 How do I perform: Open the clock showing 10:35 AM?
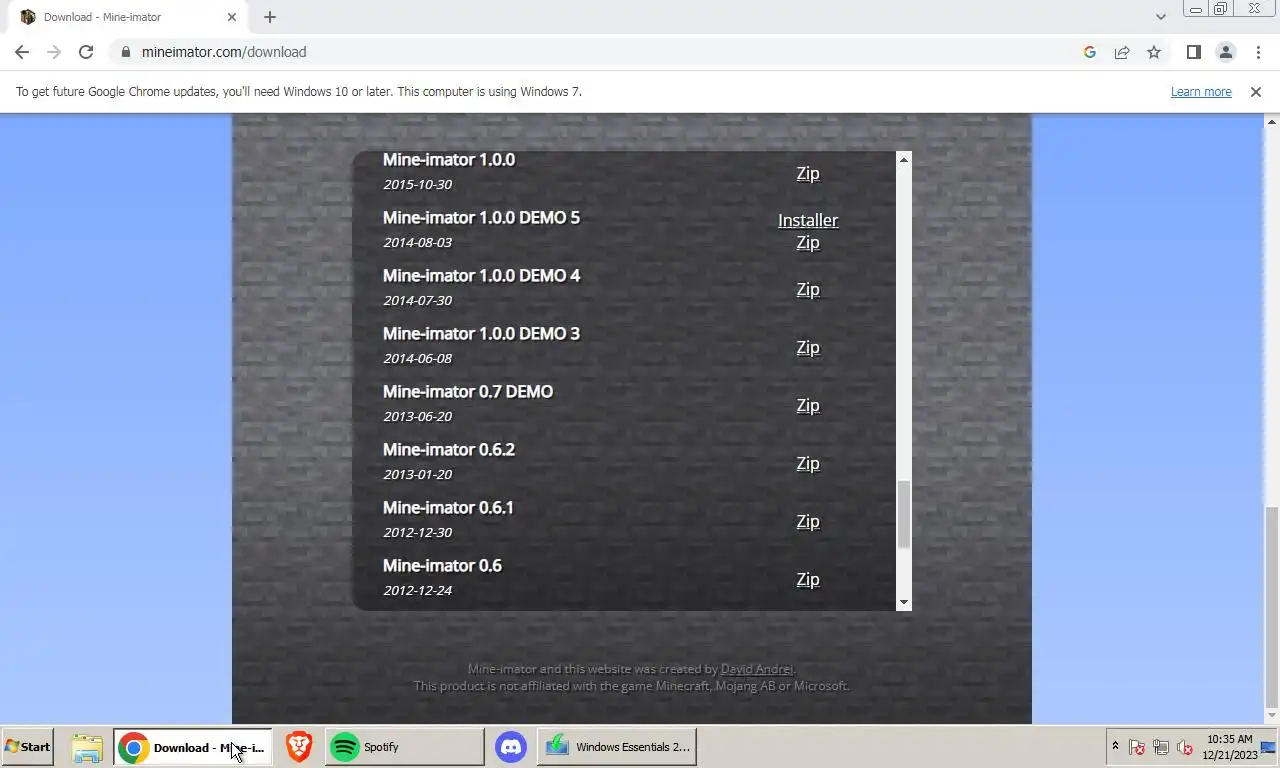click(x=1230, y=747)
